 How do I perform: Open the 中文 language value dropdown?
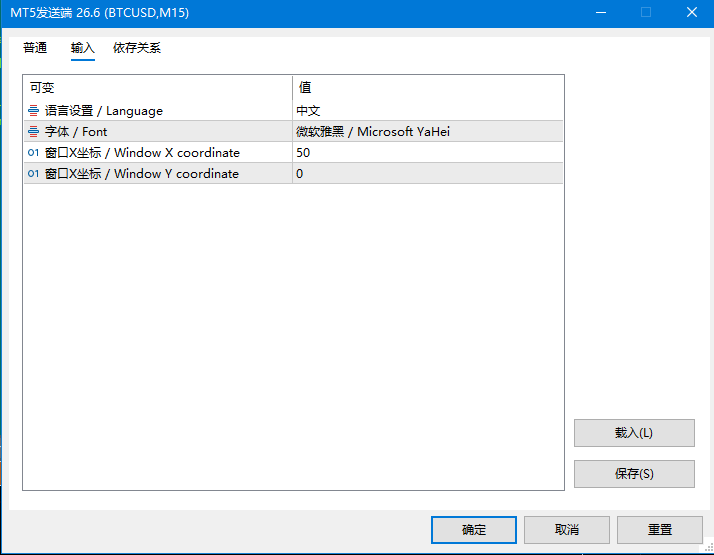tap(428, 111)
